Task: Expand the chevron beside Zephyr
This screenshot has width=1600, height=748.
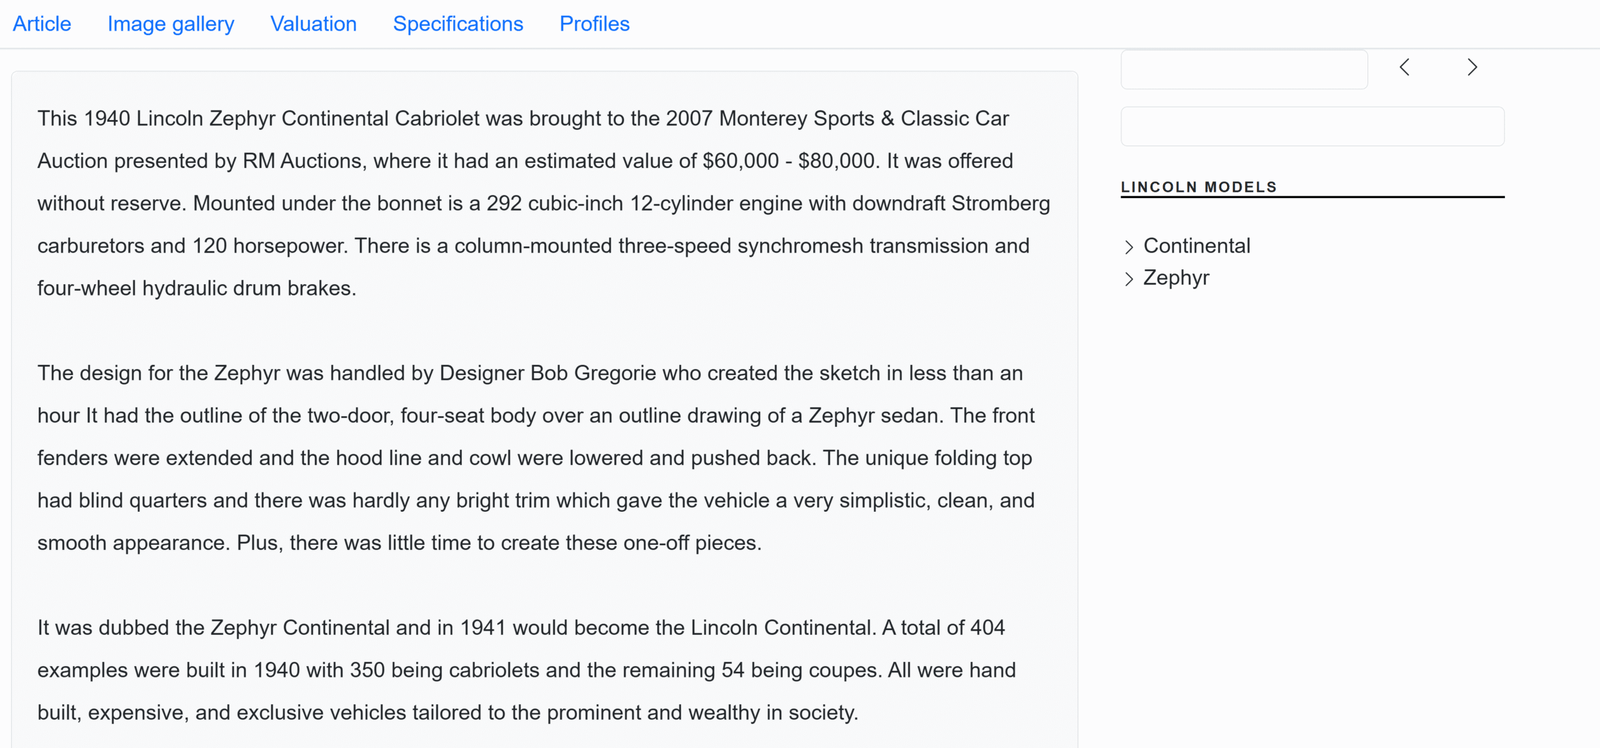Action: 1129,279
